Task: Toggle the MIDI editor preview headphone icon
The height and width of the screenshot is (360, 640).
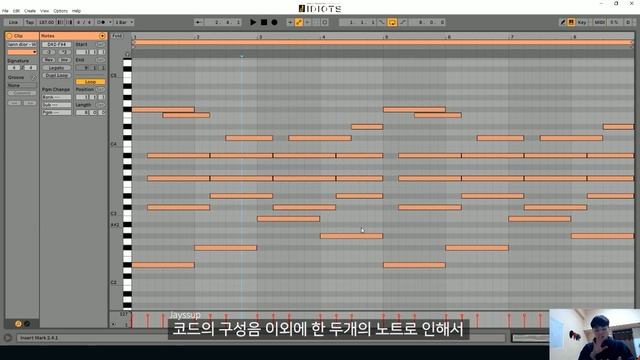Action: coord(127,54)
